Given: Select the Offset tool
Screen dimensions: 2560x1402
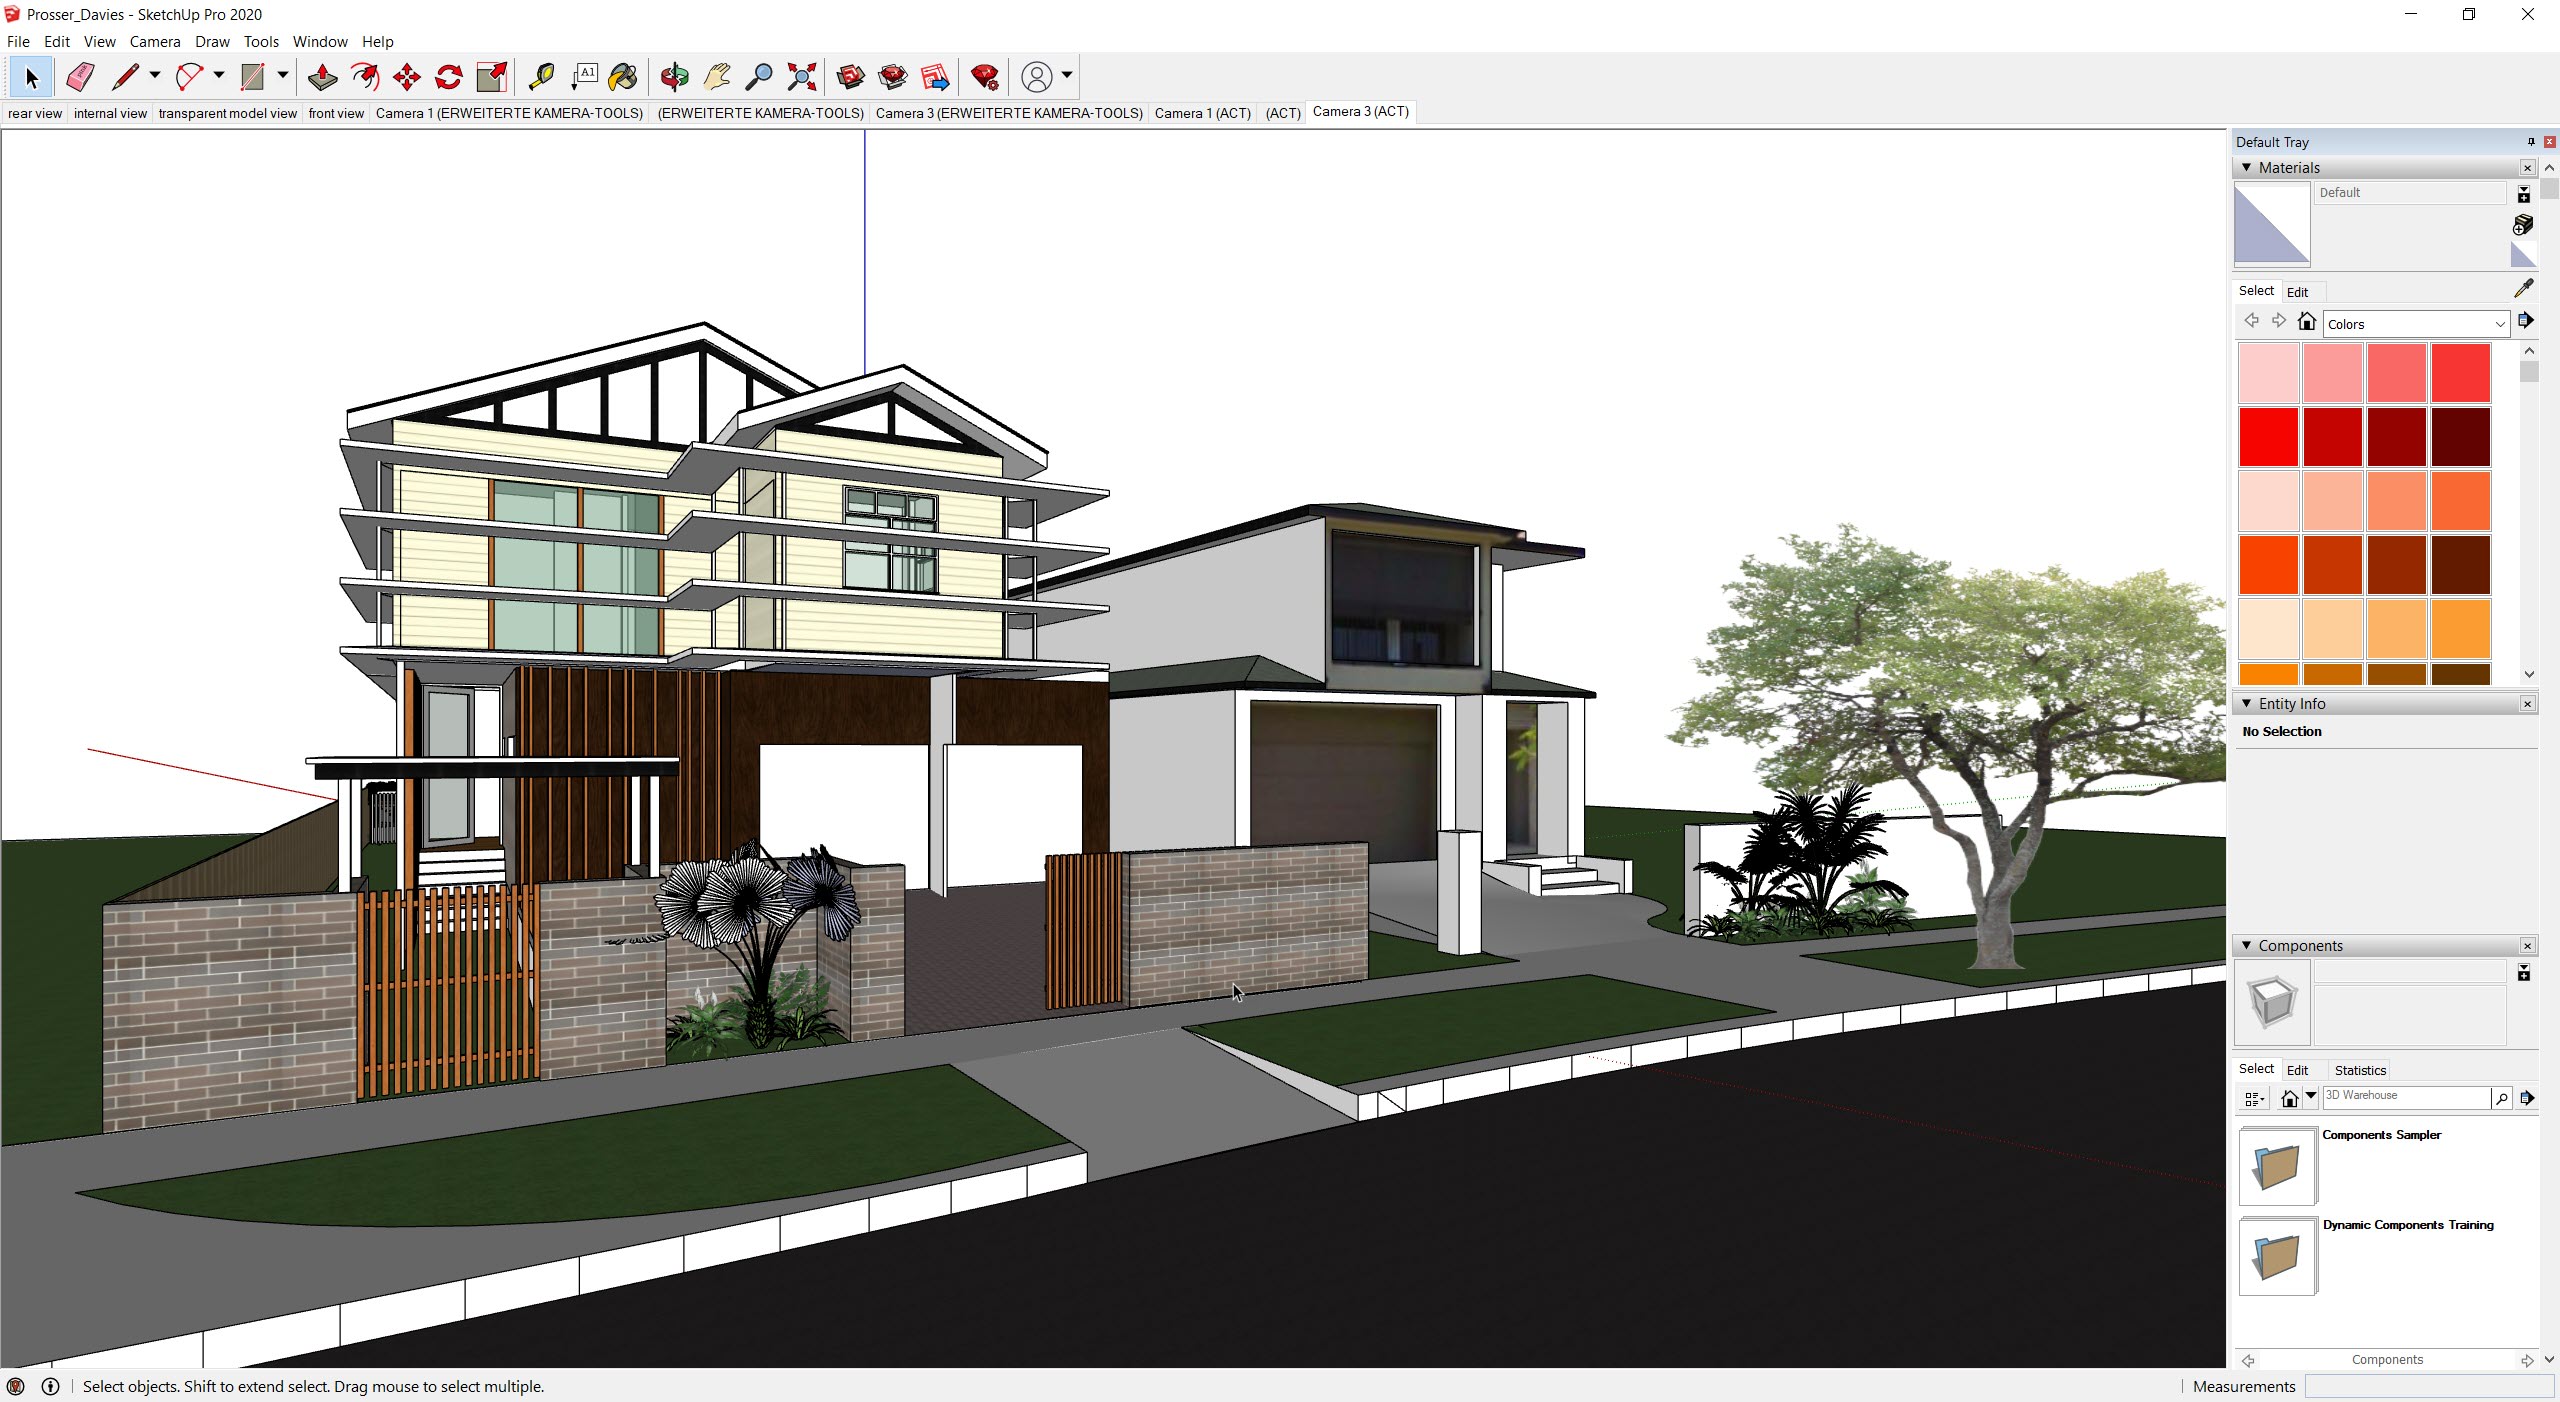Looking at the screenshot, I should tap(365, 77).
